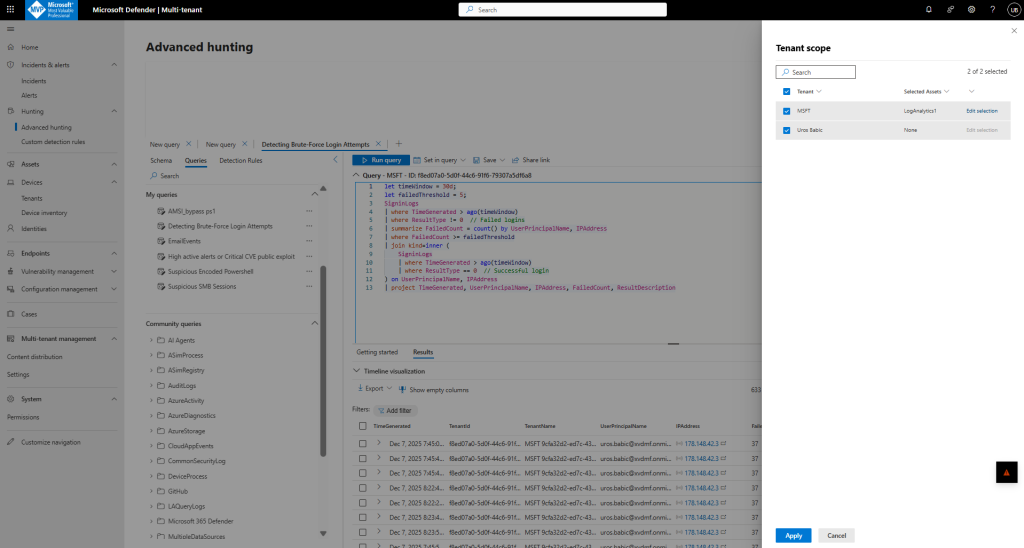Click the help question mark icon
Viewport: 1024px width, 548px height.
click(x=992, y=9)
